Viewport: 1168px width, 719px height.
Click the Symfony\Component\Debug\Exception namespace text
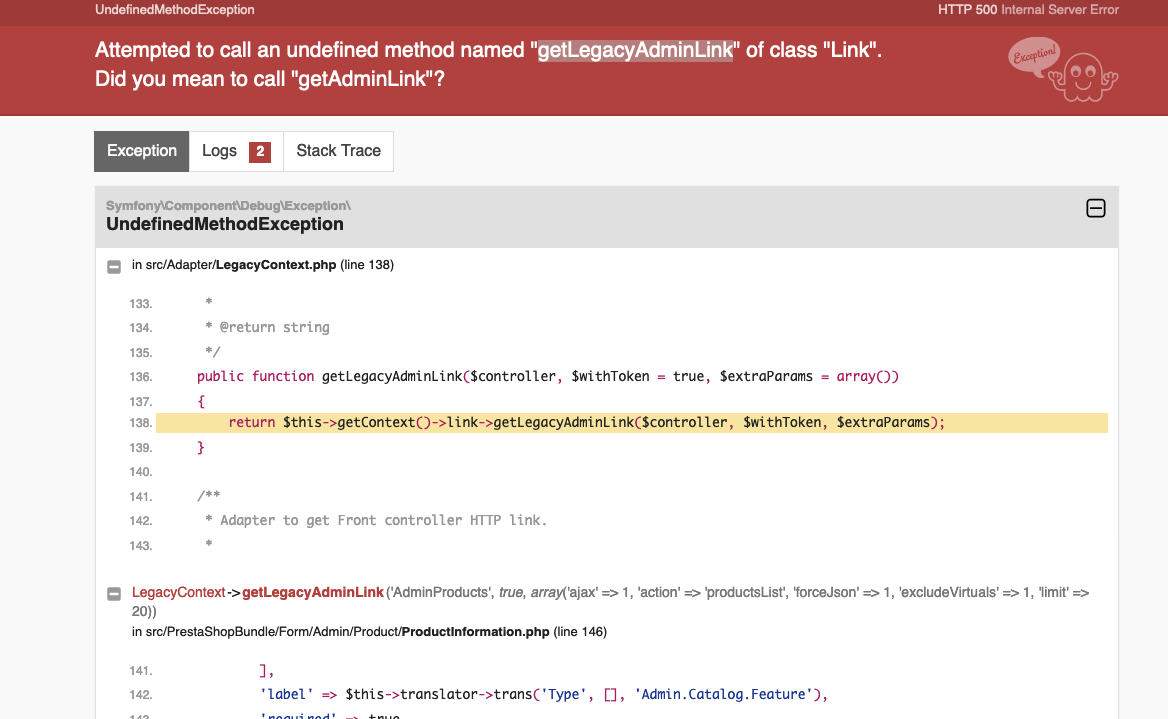point(228,206)
